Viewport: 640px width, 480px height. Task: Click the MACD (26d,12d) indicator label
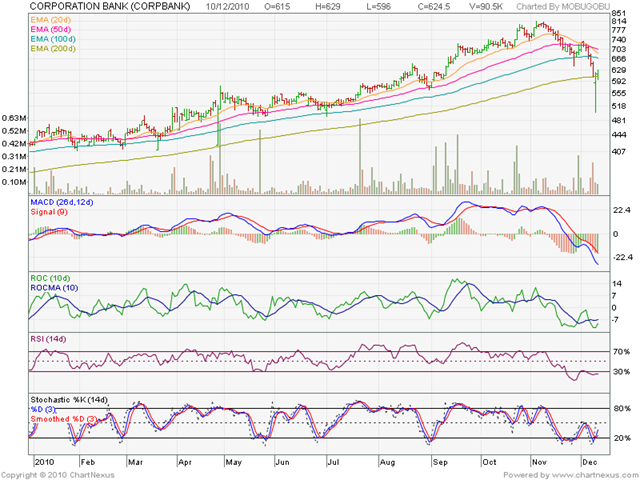point(62,202)
